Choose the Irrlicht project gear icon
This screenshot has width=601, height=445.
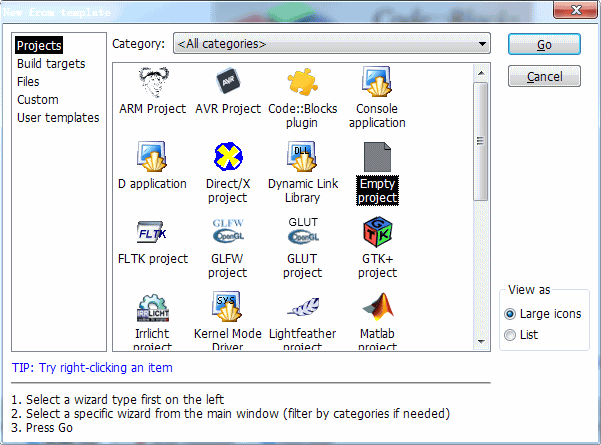pyautogui.click(x=153, y=308)
